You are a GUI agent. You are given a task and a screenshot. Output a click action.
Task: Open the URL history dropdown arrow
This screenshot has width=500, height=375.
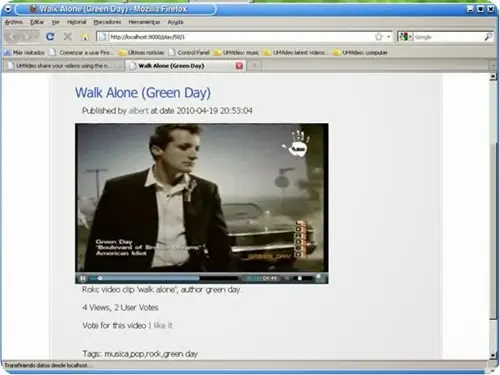pos(389,37)
